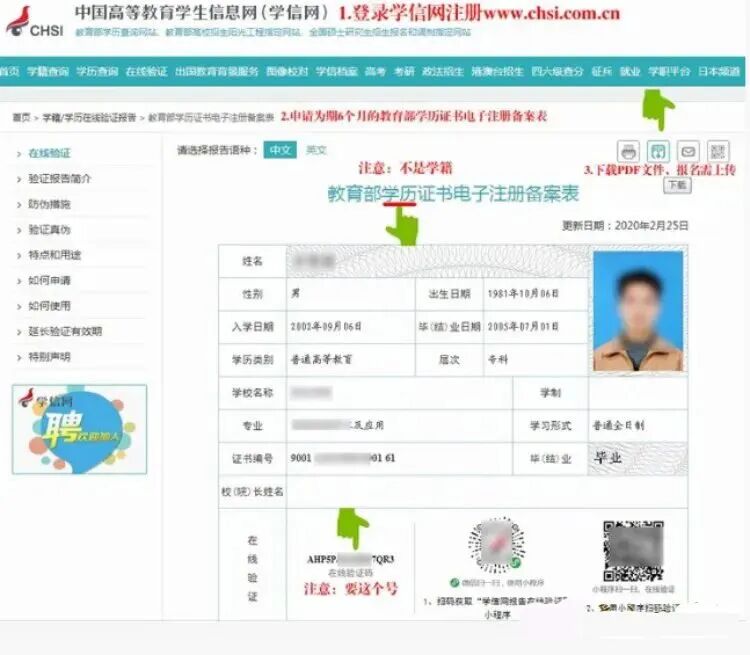This screenshot has height=655, width=750.
Task: Click the 学信网 聘 recruitment banner
Action: (x=79, y=429)
